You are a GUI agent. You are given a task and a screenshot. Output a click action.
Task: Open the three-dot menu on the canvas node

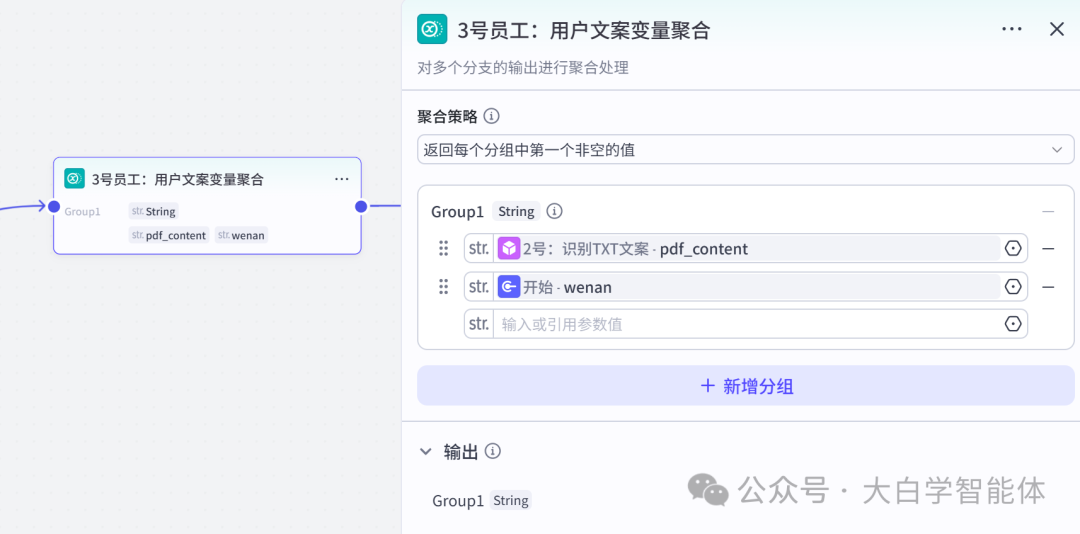click(342, 179)
